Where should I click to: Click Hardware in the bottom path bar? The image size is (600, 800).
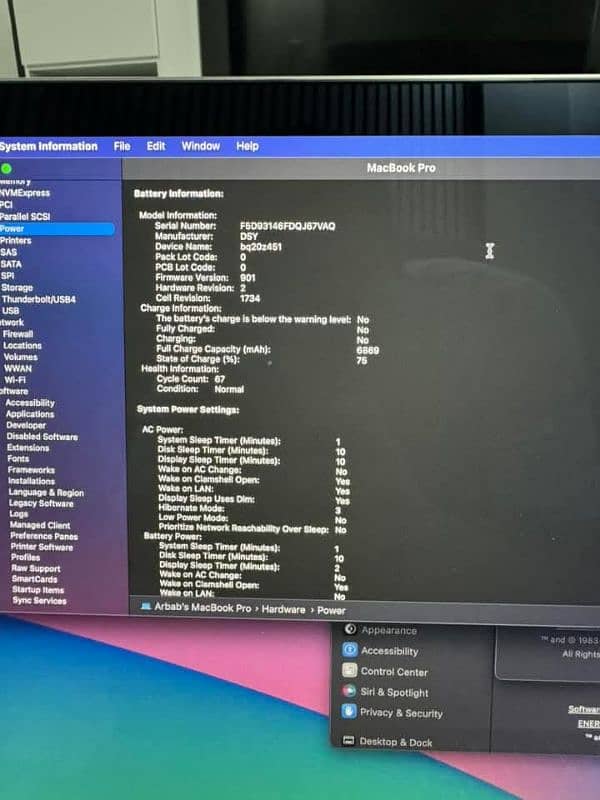[x=284, y=609]
